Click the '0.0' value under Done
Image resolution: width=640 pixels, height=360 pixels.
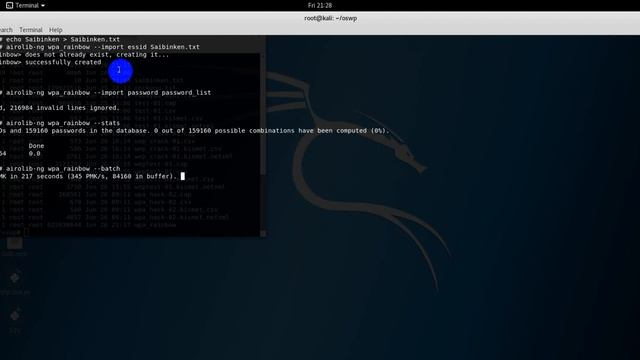[x=35, y=153]
